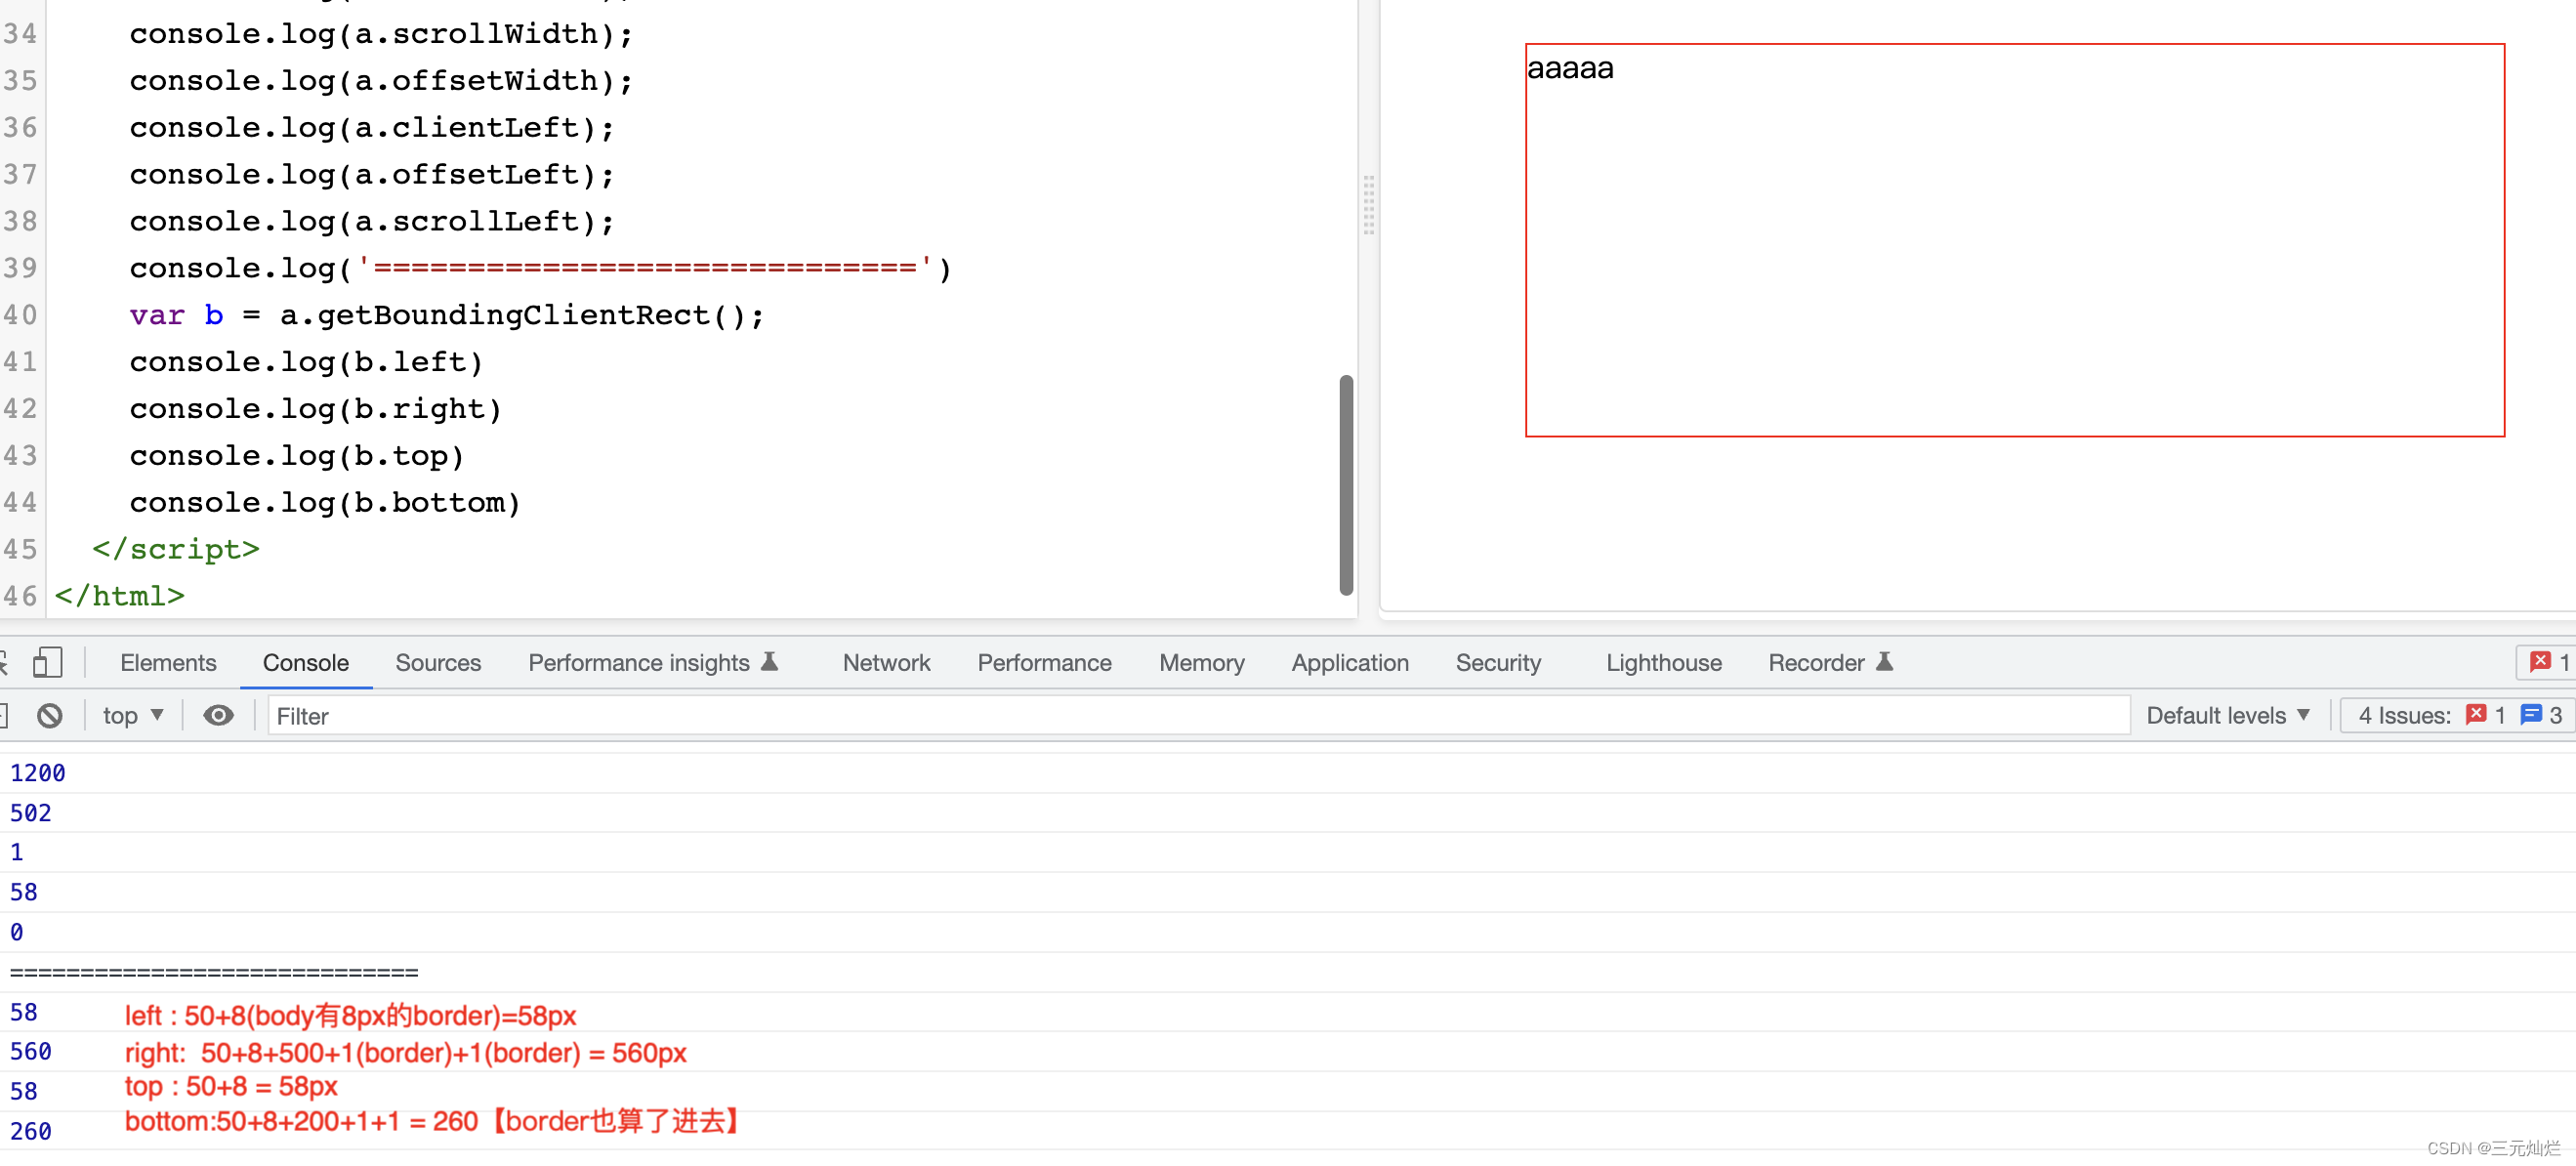Enable the eye visibility filter toggle
Screen dimensions: 2576x1166
click(219, 715)
